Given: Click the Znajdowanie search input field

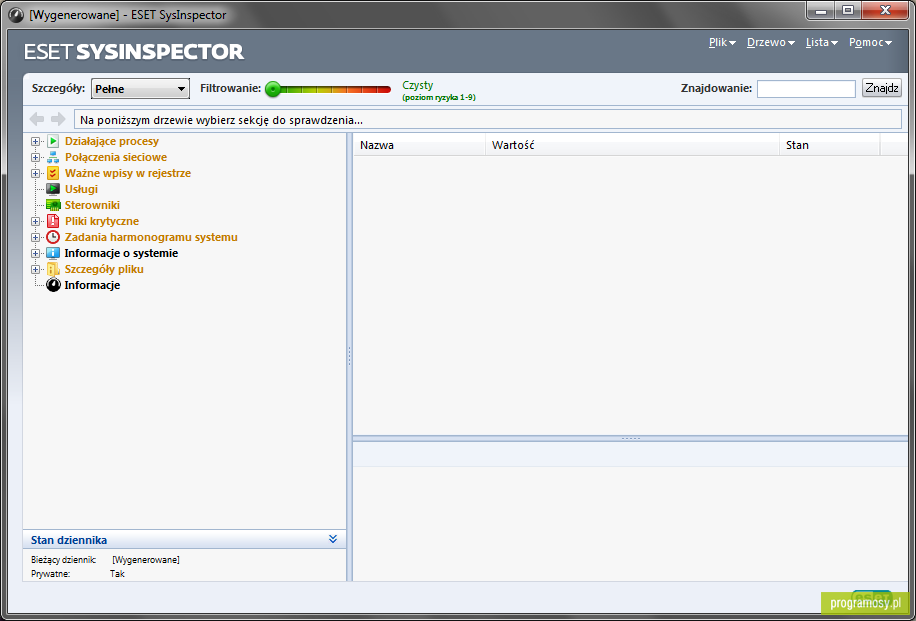Looking at the screenshot, I should 806,89.
